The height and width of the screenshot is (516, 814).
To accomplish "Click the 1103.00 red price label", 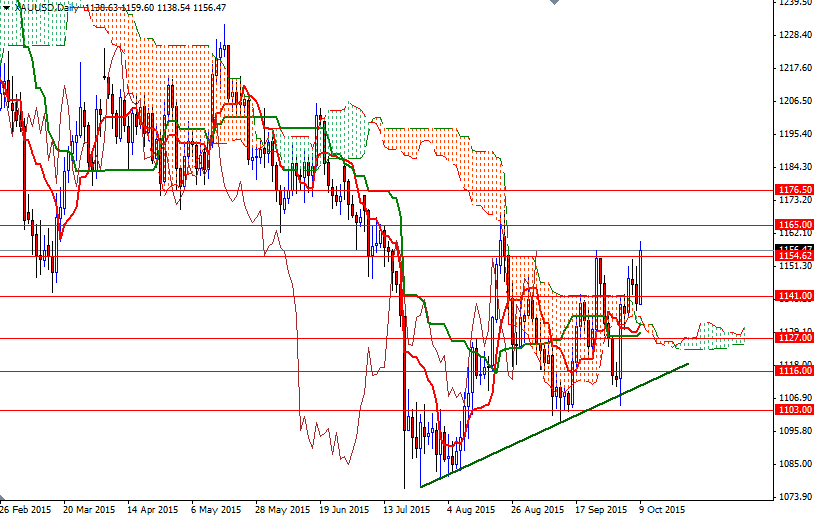I will point(793,410).
